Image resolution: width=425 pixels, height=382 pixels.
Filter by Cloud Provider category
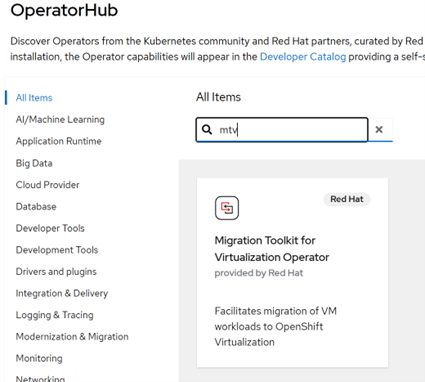[x=48, y=185]
